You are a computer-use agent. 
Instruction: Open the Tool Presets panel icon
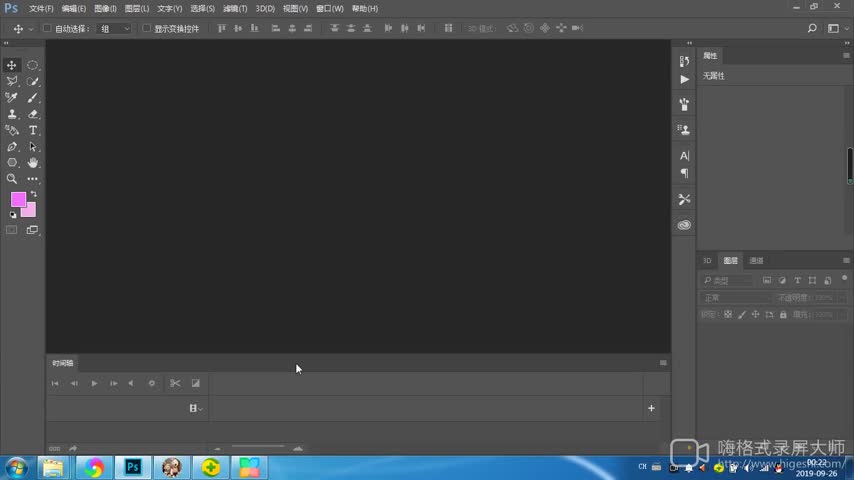click(684, 199)
